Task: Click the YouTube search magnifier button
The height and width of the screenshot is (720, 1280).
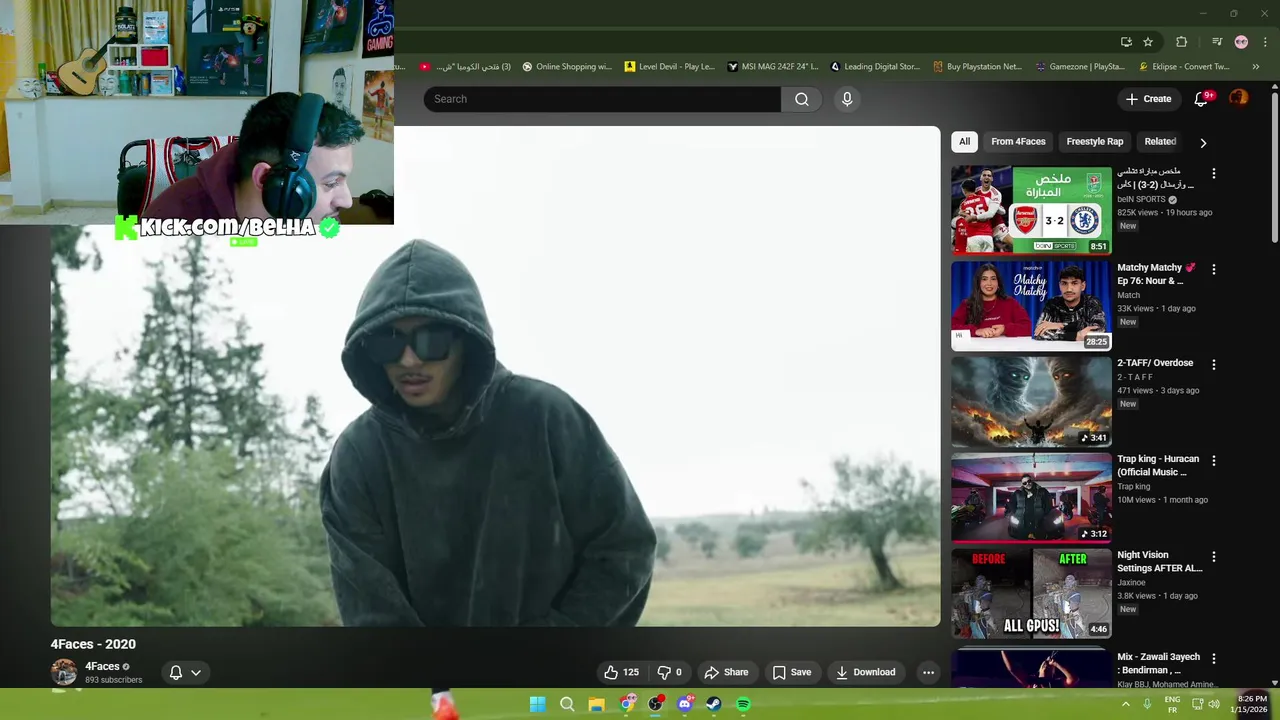Action: tap(802, 99)
